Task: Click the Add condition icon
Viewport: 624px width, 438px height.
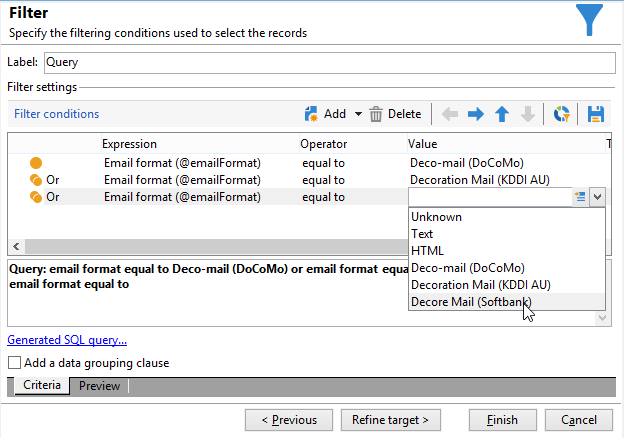Action: (x=311, y=114)
